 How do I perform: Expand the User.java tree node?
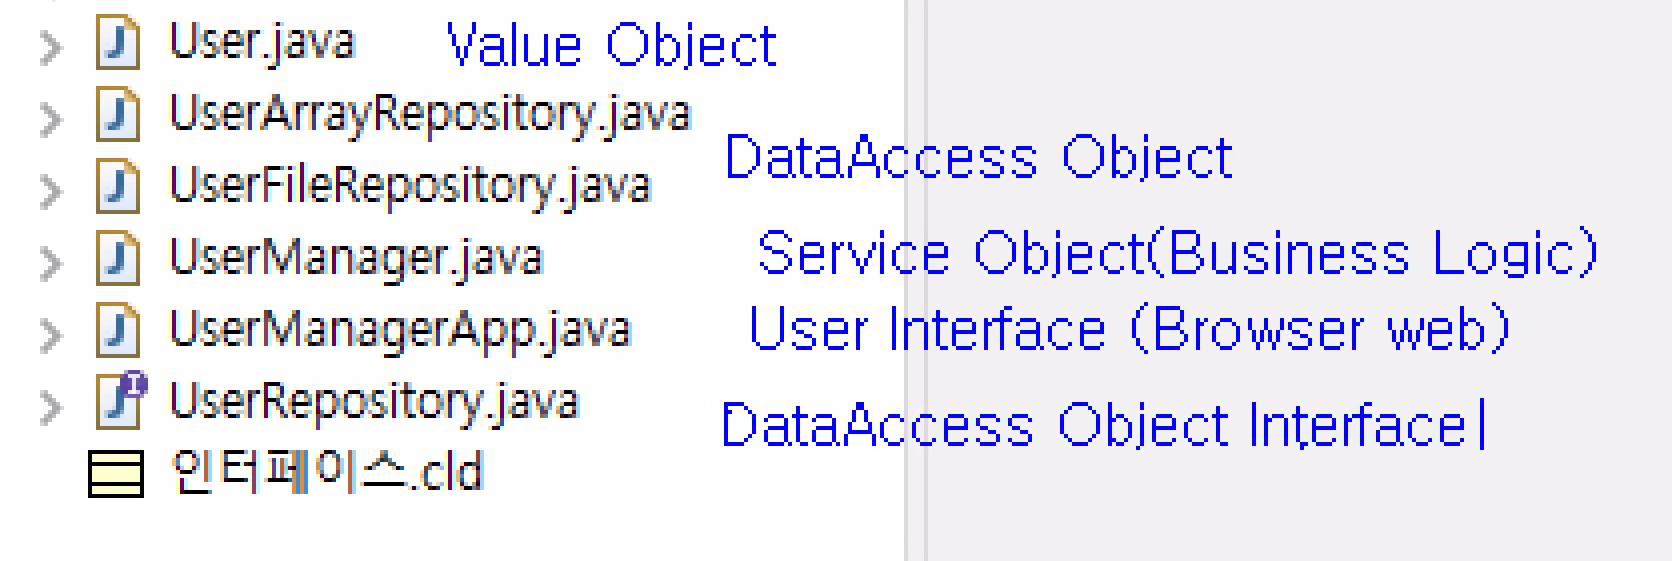point(50,47)
